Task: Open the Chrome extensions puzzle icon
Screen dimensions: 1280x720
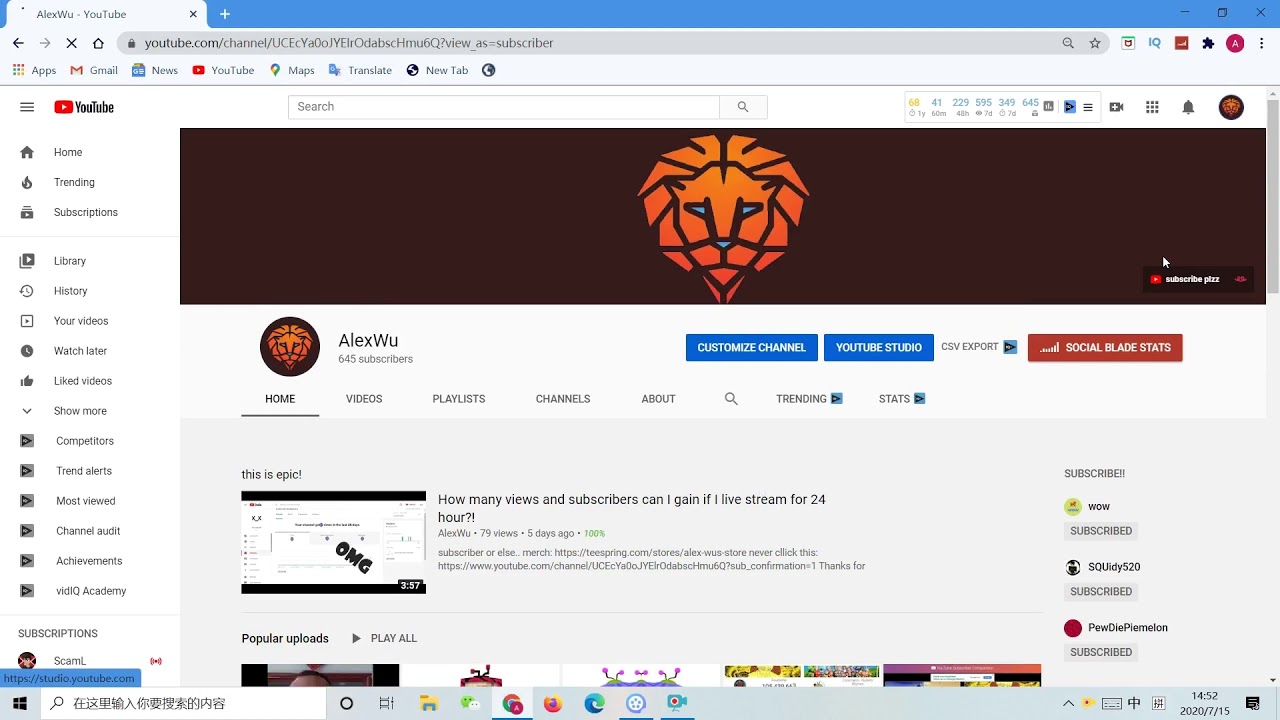Action: click(1208, 43)
